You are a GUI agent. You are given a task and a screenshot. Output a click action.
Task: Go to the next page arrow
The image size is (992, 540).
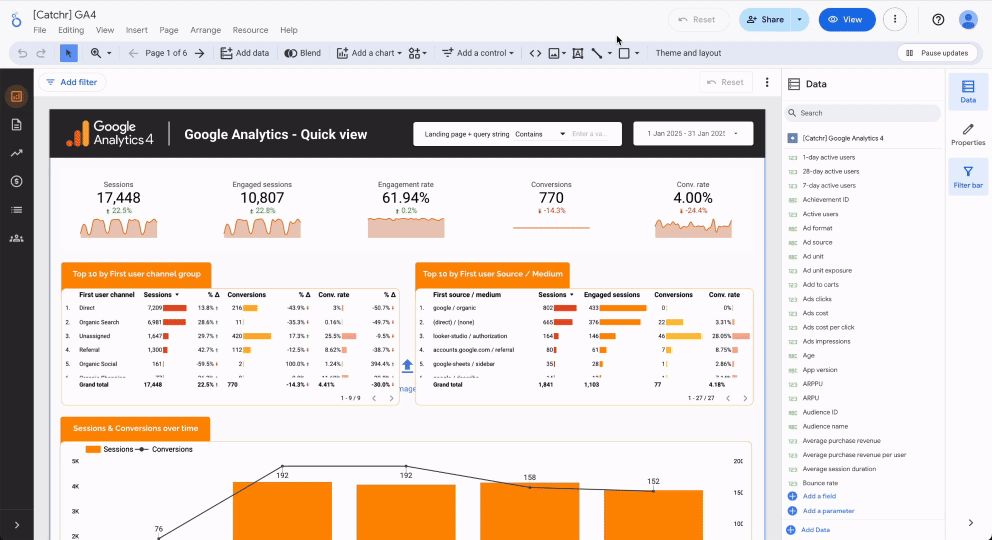click(x=200, y=53)
